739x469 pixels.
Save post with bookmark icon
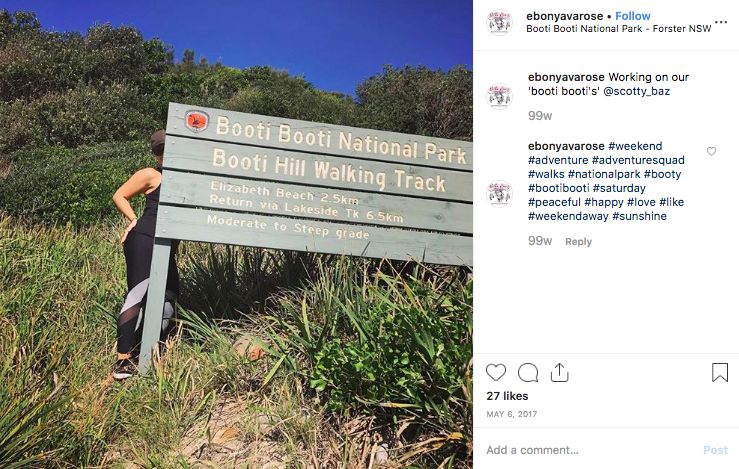pos(720,372)
